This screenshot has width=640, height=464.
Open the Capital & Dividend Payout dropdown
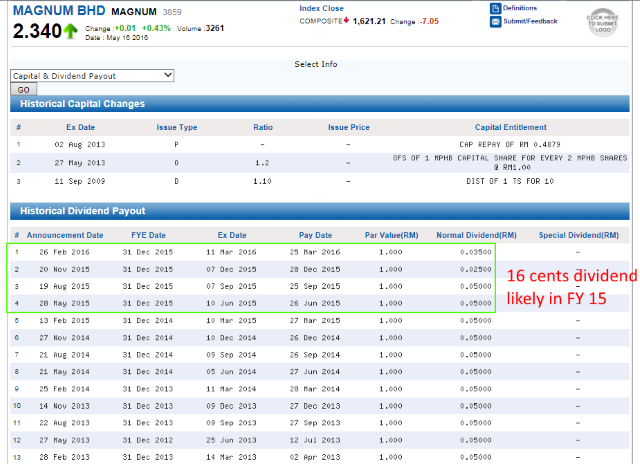click(92, 75)
